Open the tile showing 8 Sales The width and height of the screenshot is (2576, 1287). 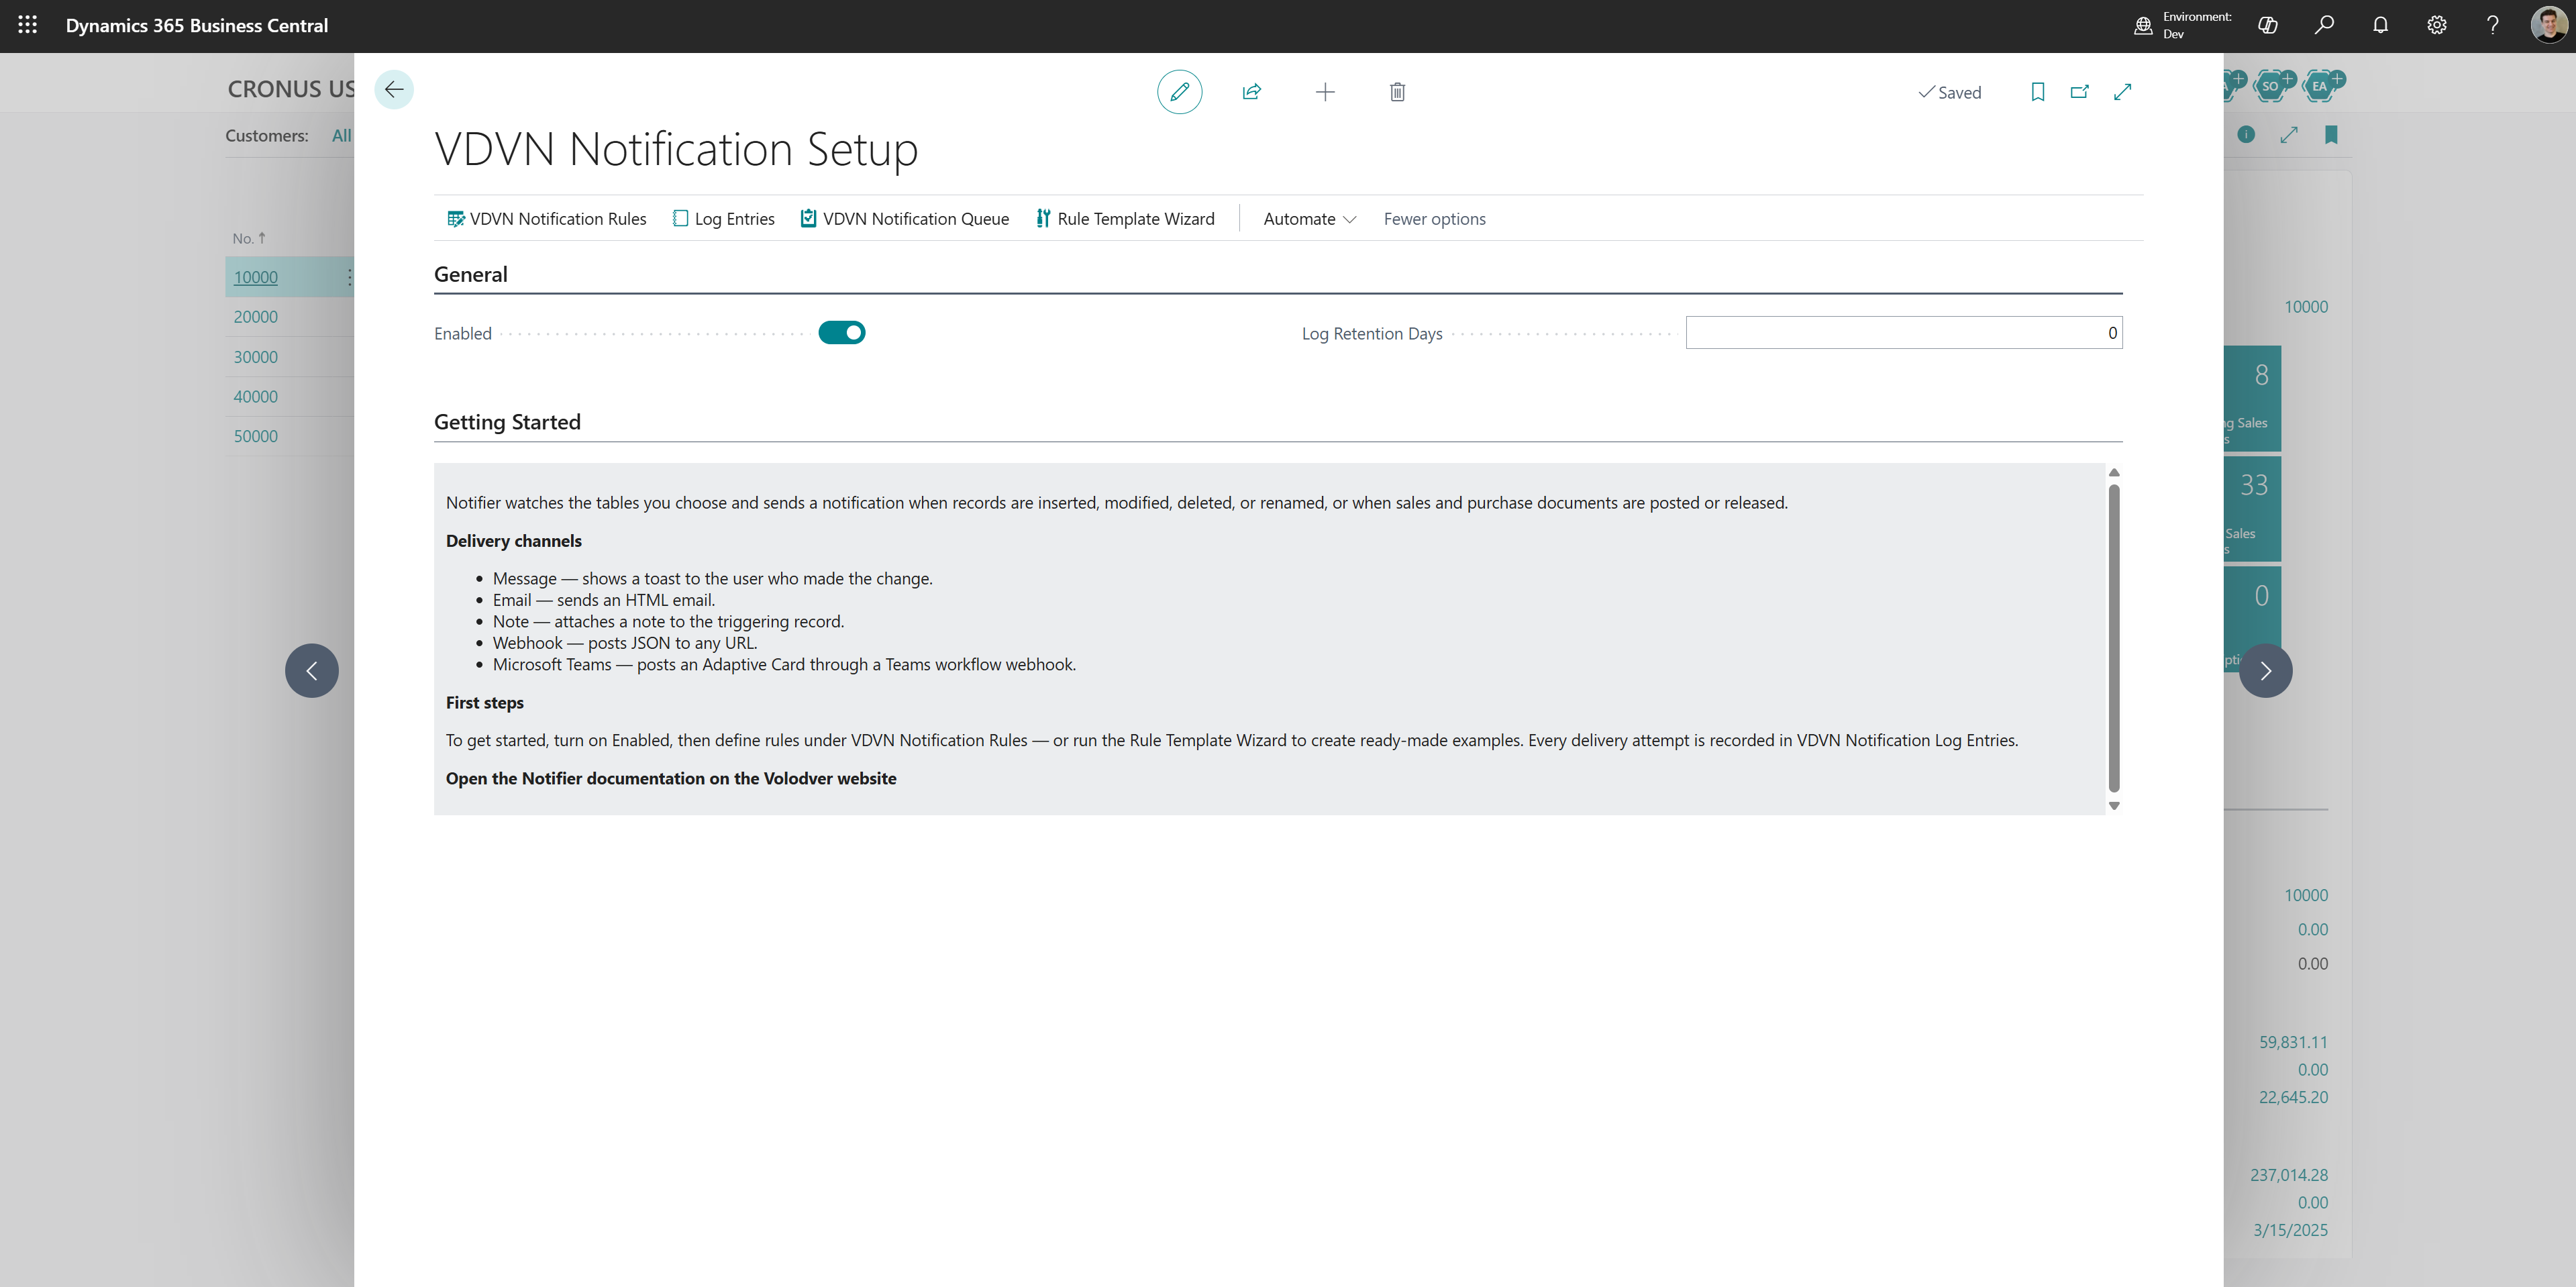coord(2252,398)
